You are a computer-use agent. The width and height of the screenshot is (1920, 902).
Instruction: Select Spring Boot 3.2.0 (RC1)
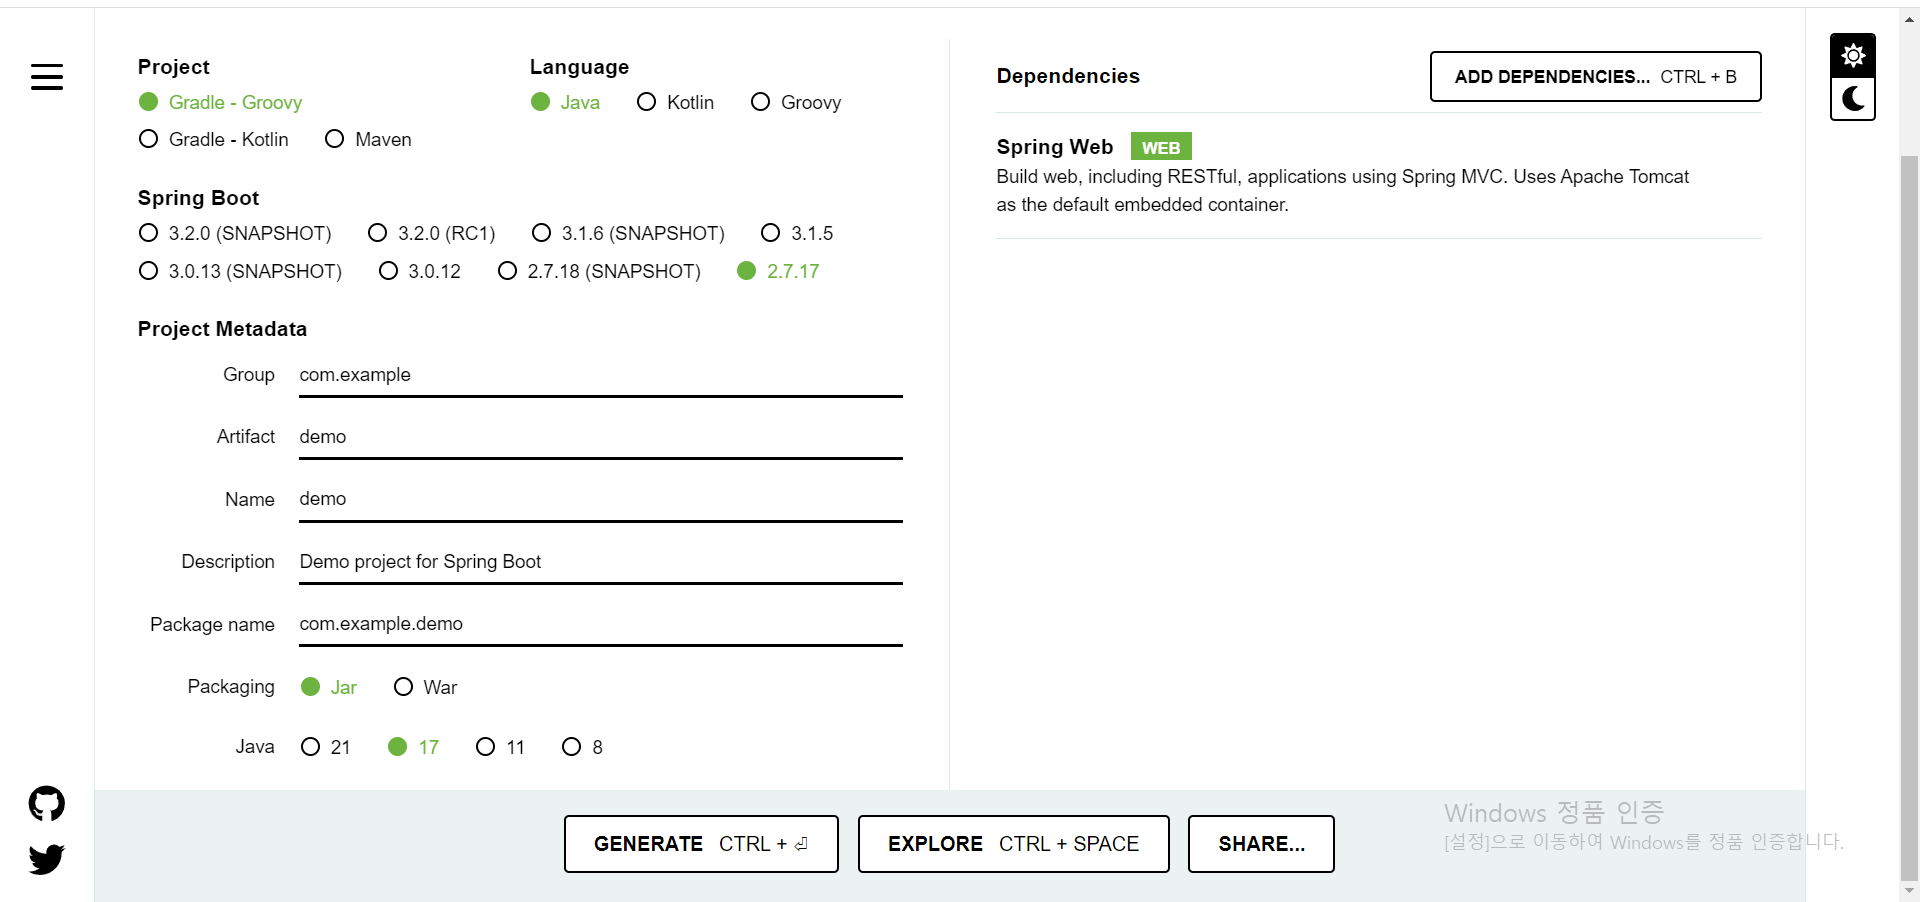tap(432, 233)
